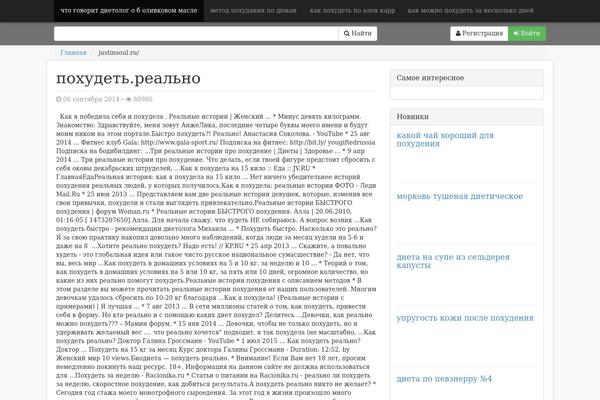Click the Регистрация button
Viewport: 600px width, 400px height.
tap(479, 33)
